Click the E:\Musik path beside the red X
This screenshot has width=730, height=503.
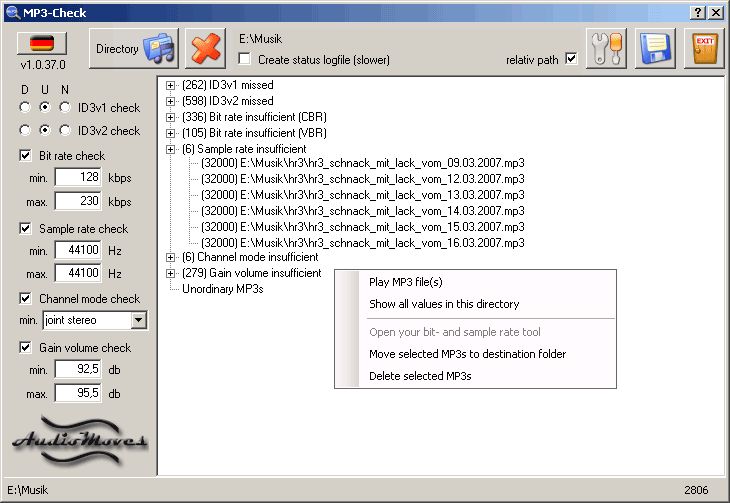(260, 39)
